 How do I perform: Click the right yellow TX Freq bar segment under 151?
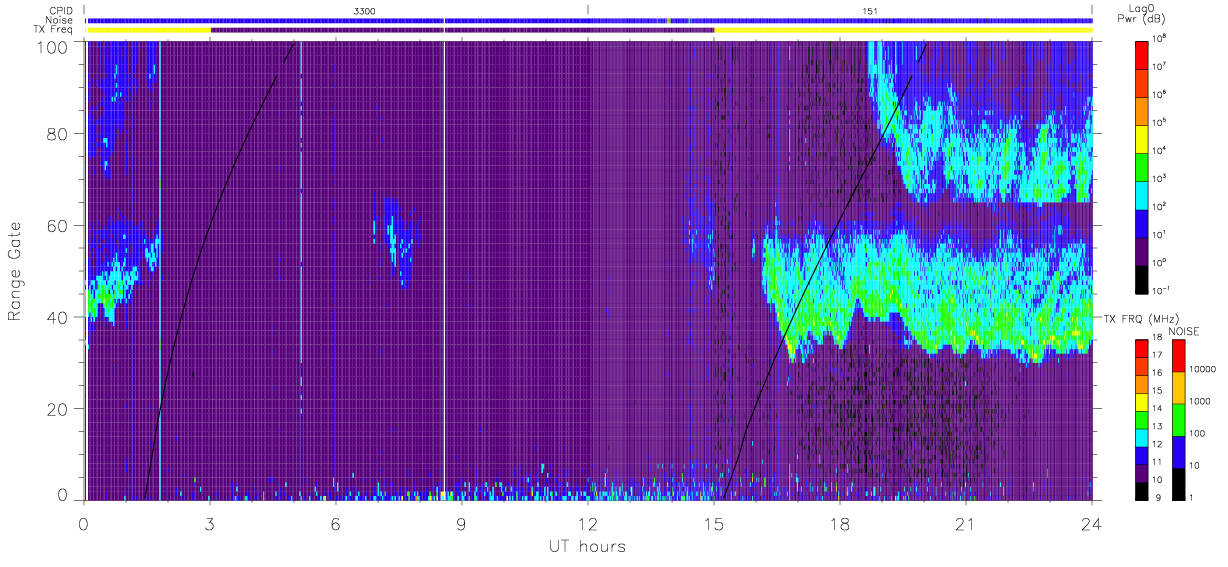[903, 30]
